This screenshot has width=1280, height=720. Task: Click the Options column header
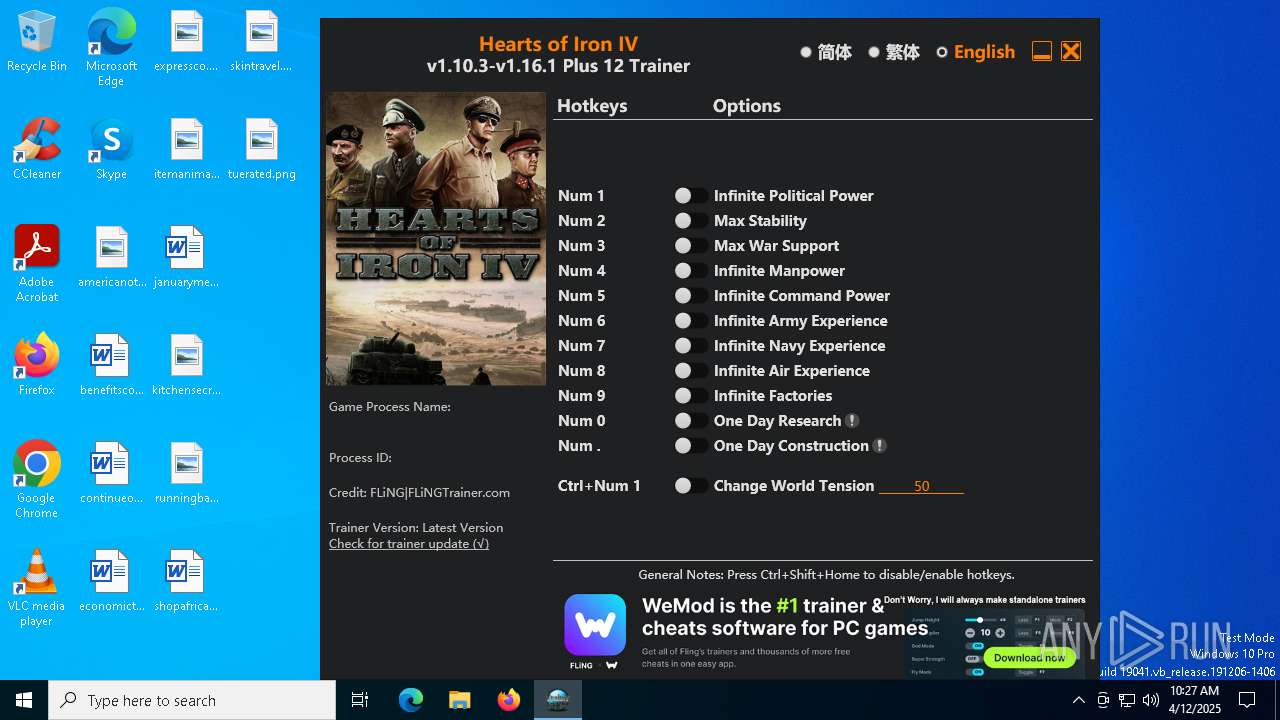click(x=747, y=106)
